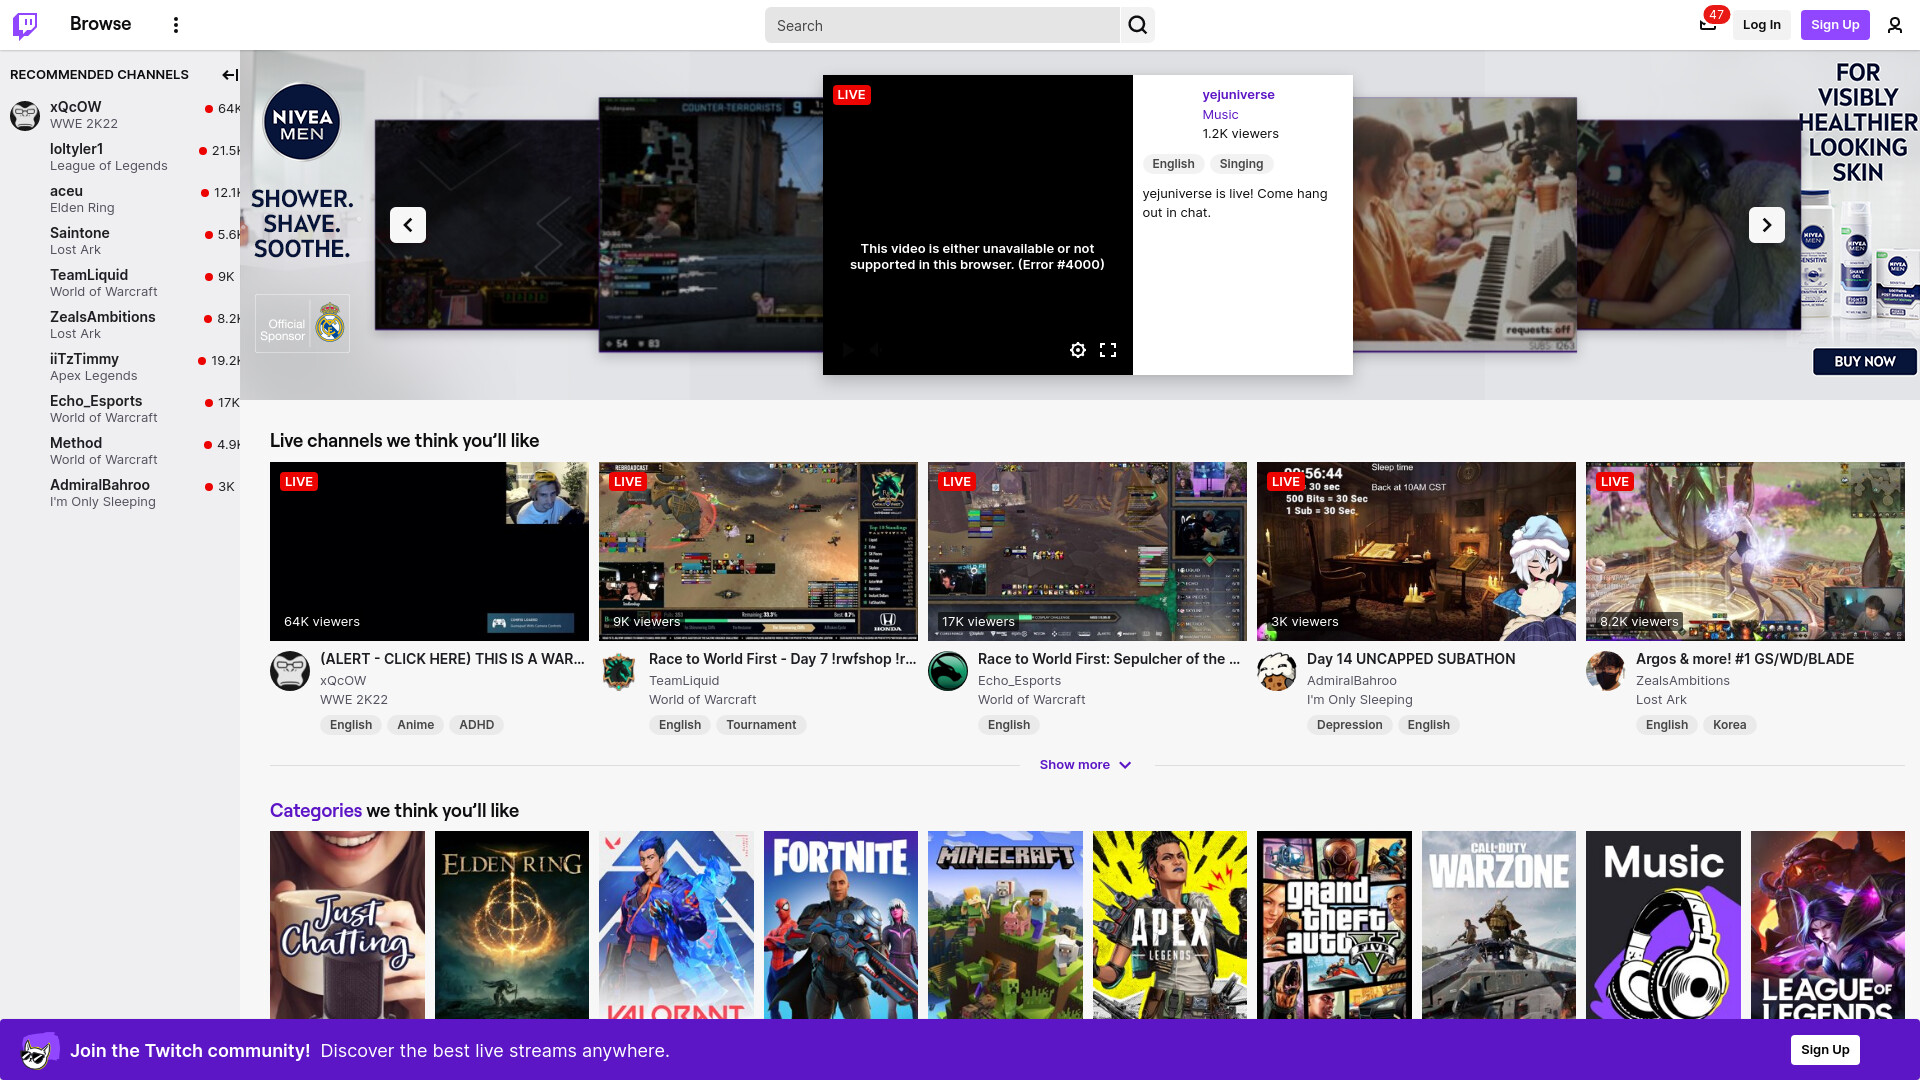Open Saintone in recommended channels

click(120, 241)
